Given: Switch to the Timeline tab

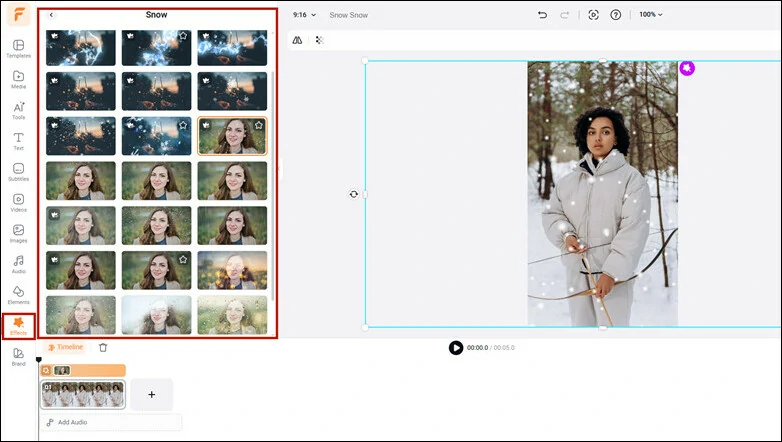Looking at the screenshot, I should point(65,347).
